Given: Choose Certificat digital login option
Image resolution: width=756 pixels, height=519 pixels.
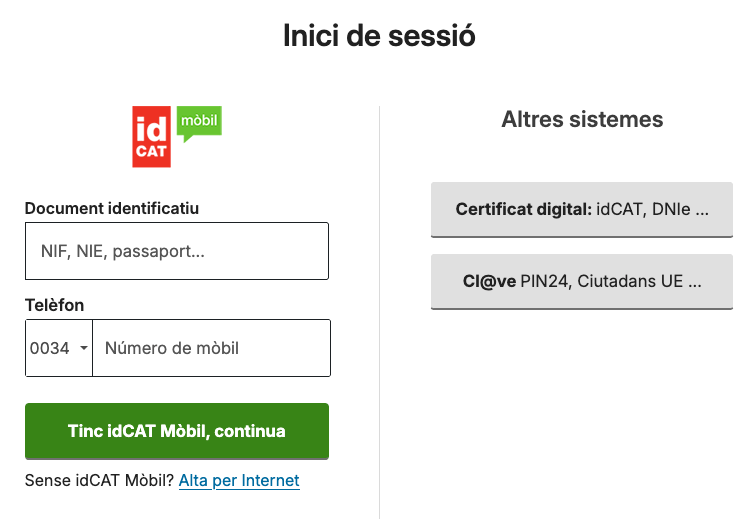Looking at the screenshot, I should coord(581,210).
